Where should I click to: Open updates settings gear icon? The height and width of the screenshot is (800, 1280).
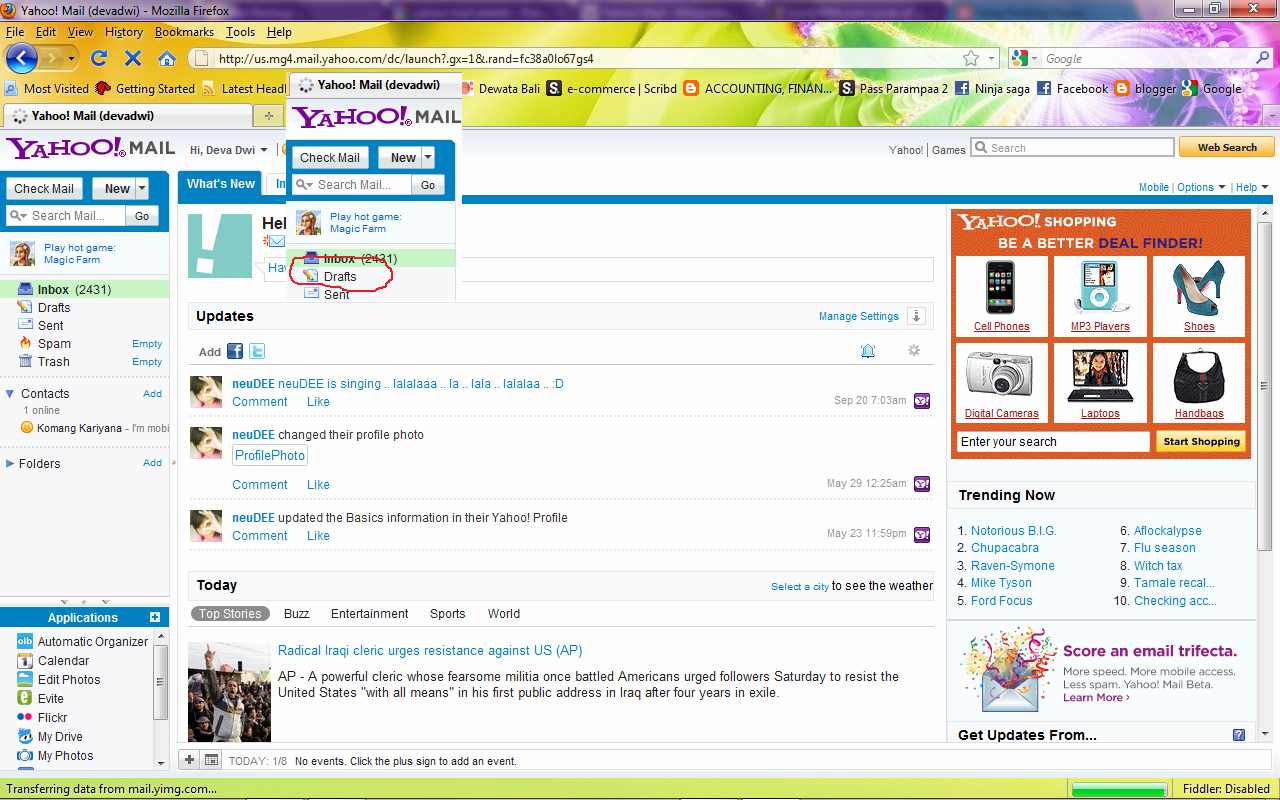pyautogui.click(x=913, y=350)
